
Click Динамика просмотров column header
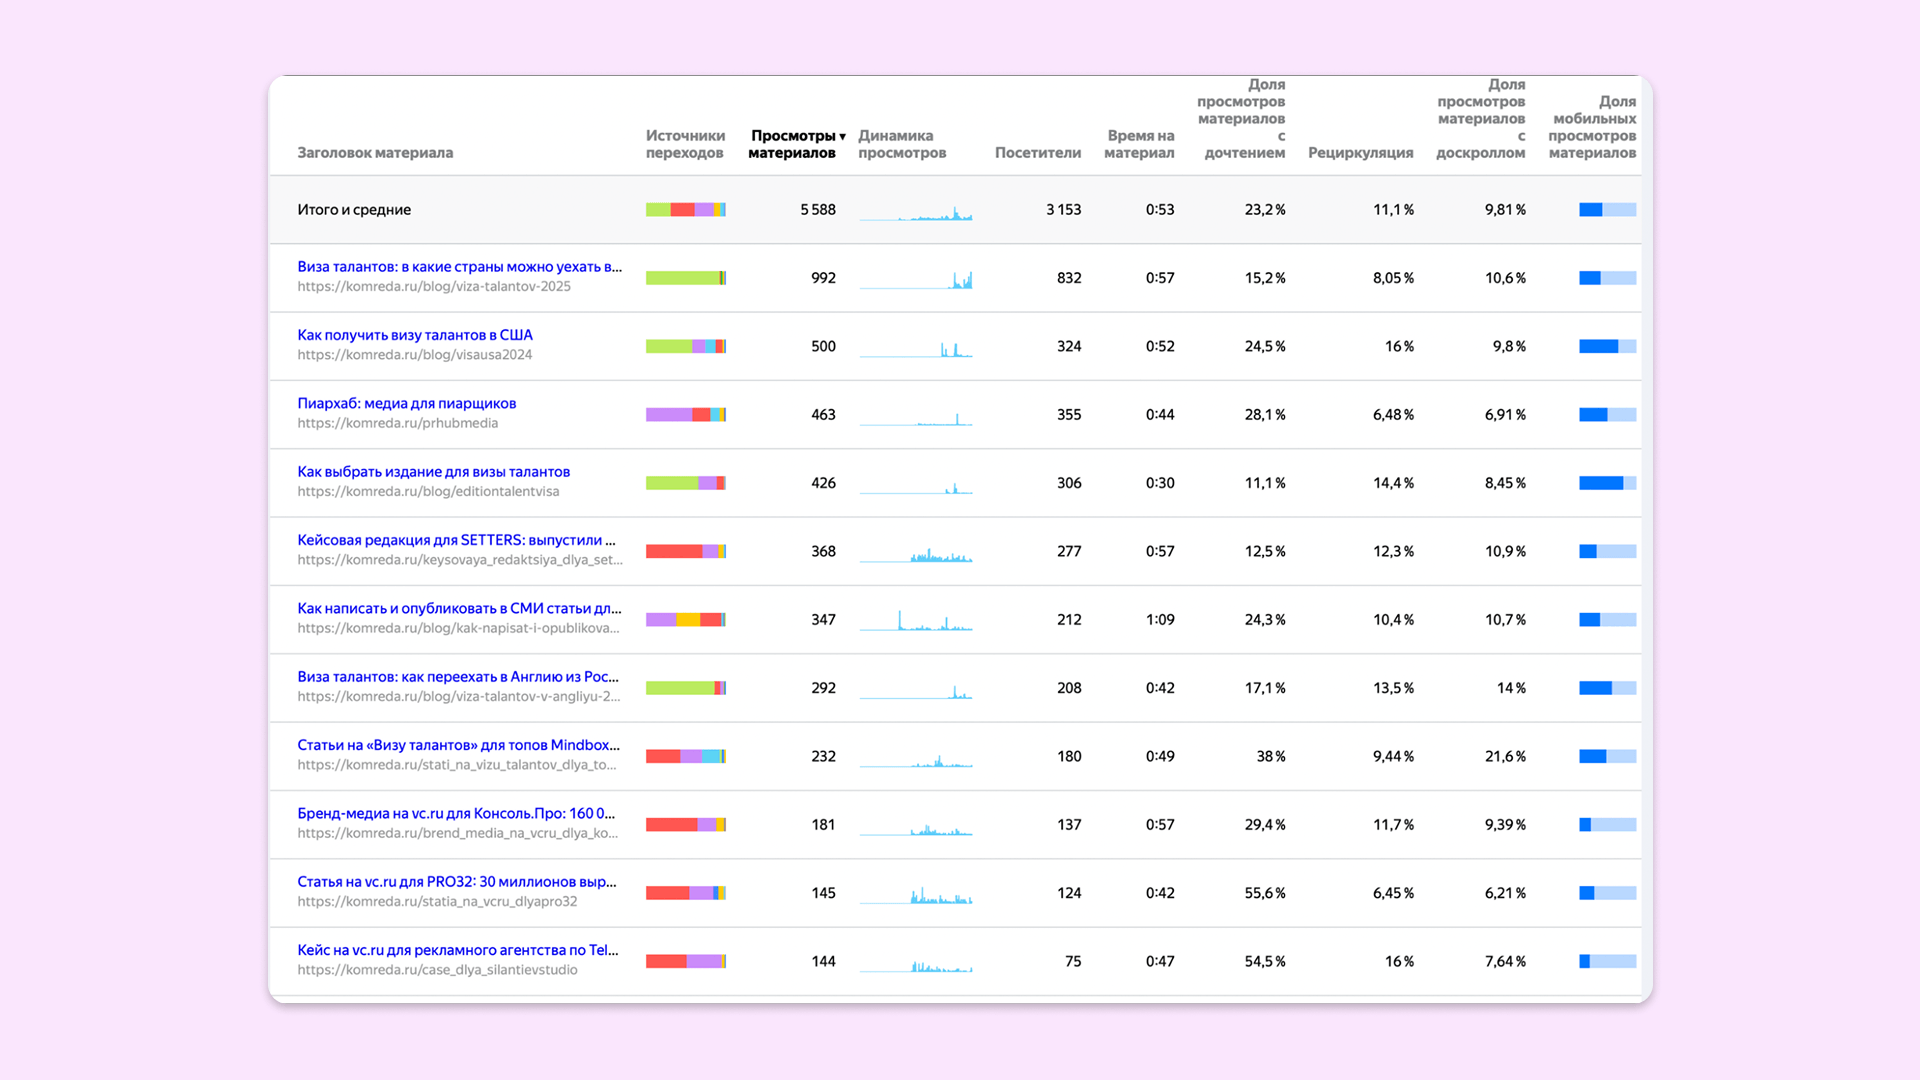point(901,144)
